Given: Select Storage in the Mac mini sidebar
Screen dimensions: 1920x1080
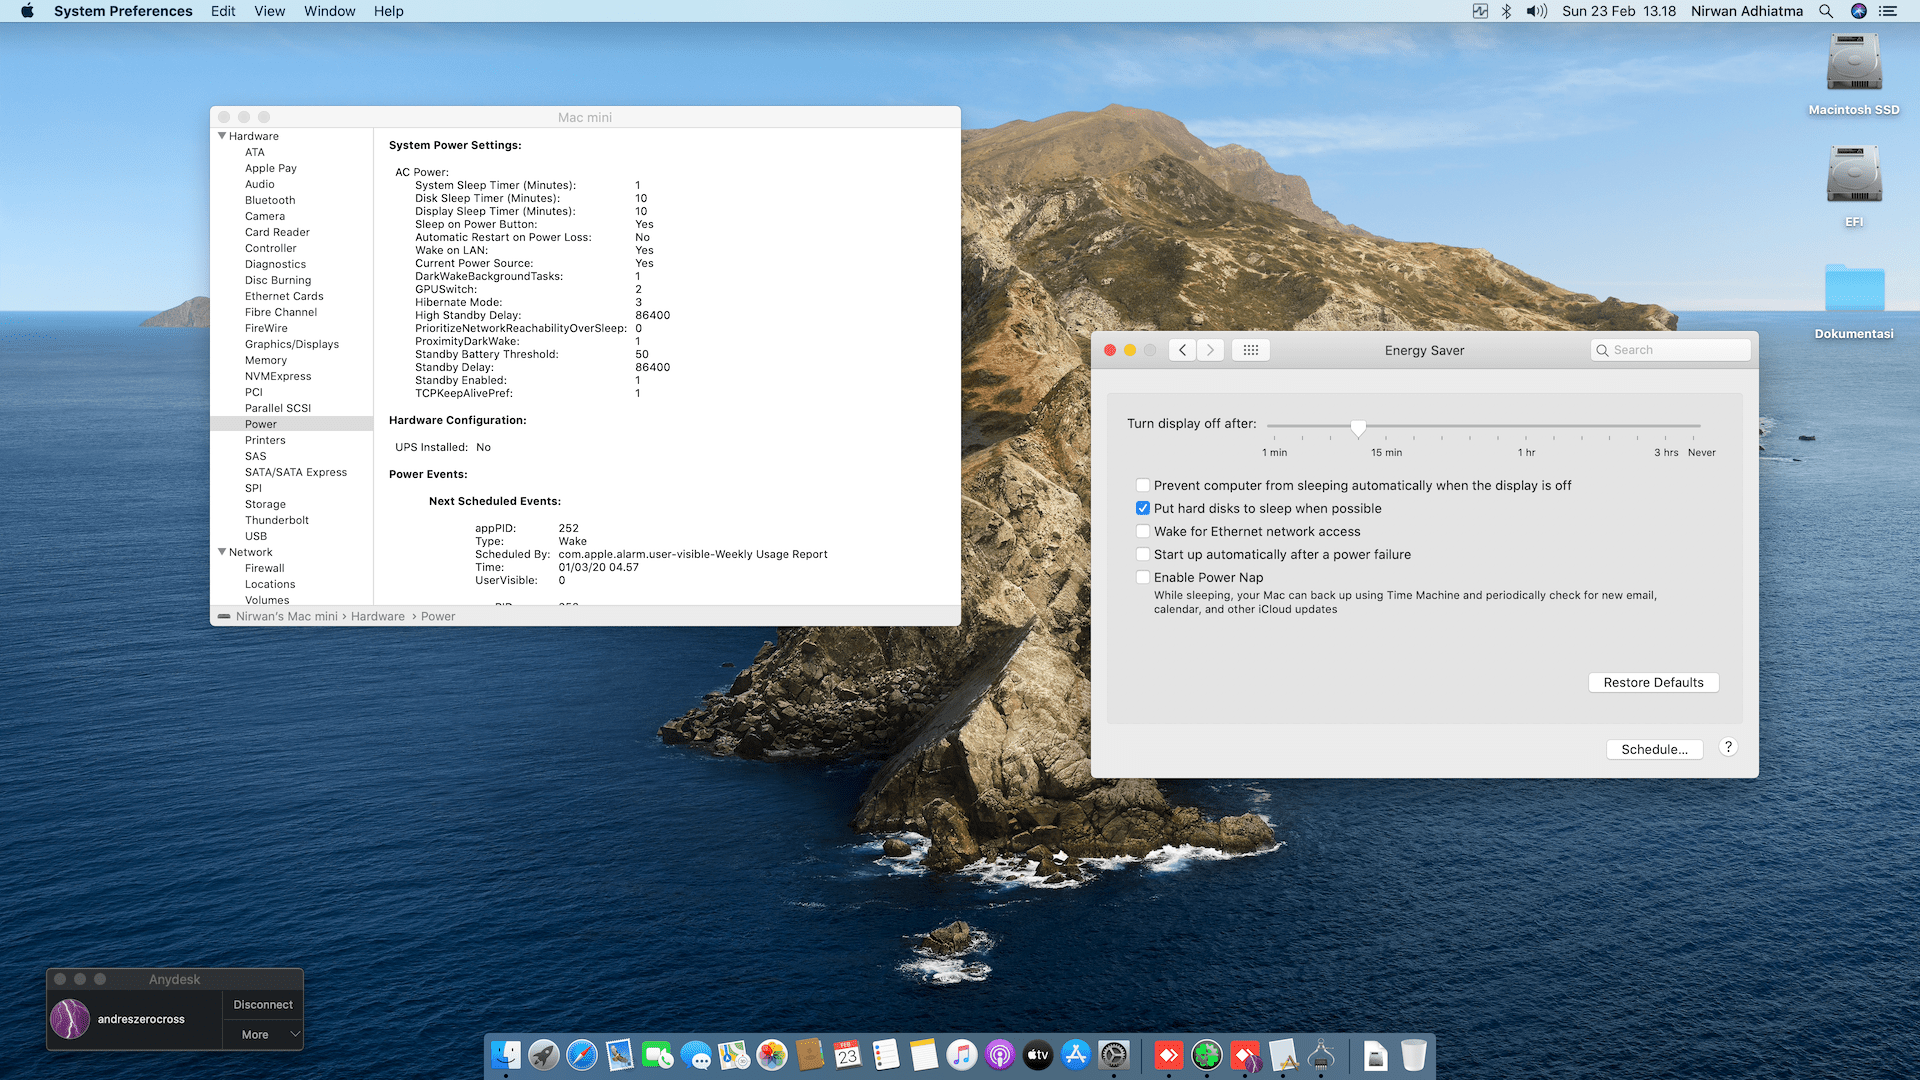Looking at the screenshot, I should click(265, 504).
